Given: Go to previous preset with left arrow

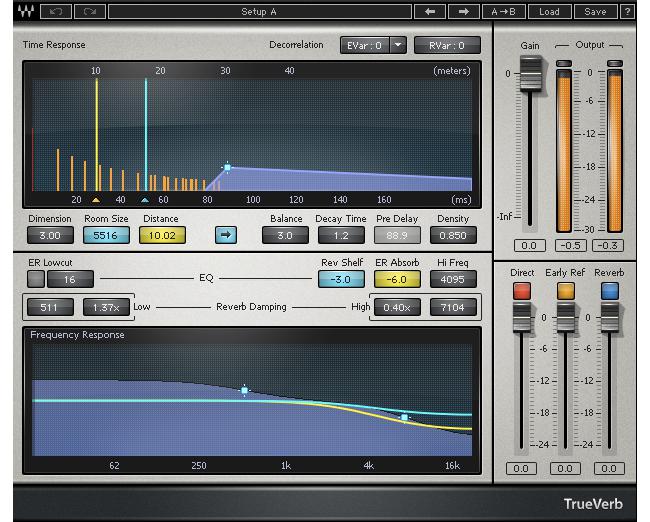Looking at the screenshot, I should pos(430,12).
